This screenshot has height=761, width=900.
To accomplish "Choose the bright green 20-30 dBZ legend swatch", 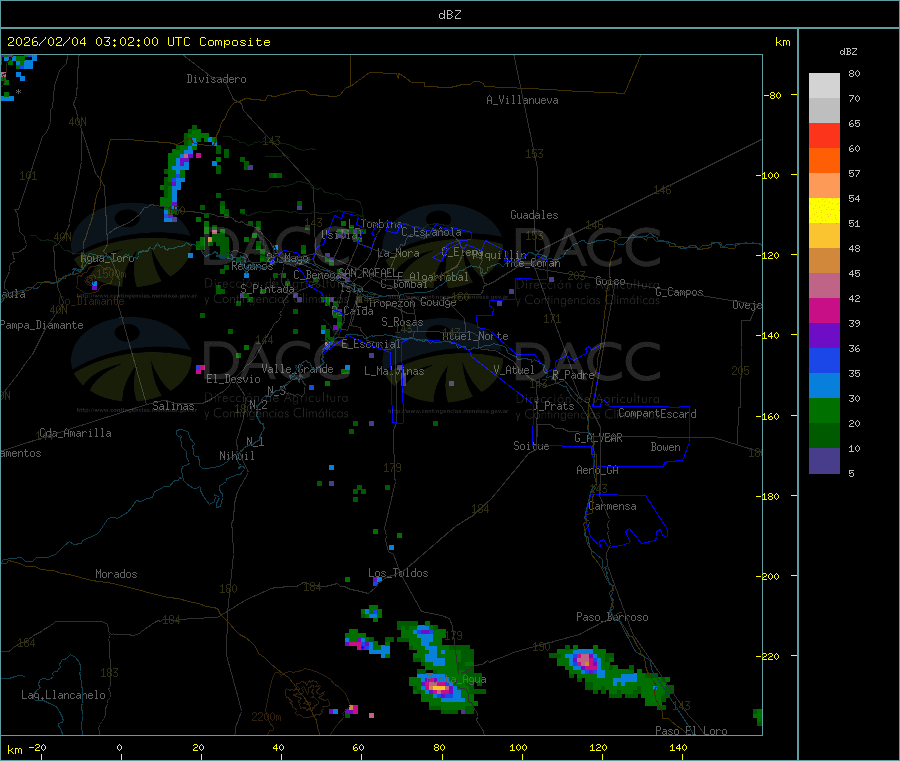I will (824, 410).
